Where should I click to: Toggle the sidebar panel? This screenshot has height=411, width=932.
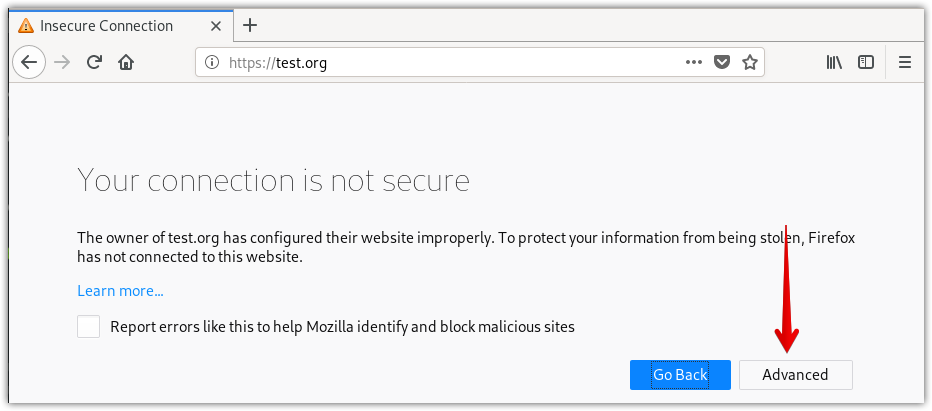pyautogui.click(x=866, y=62)
